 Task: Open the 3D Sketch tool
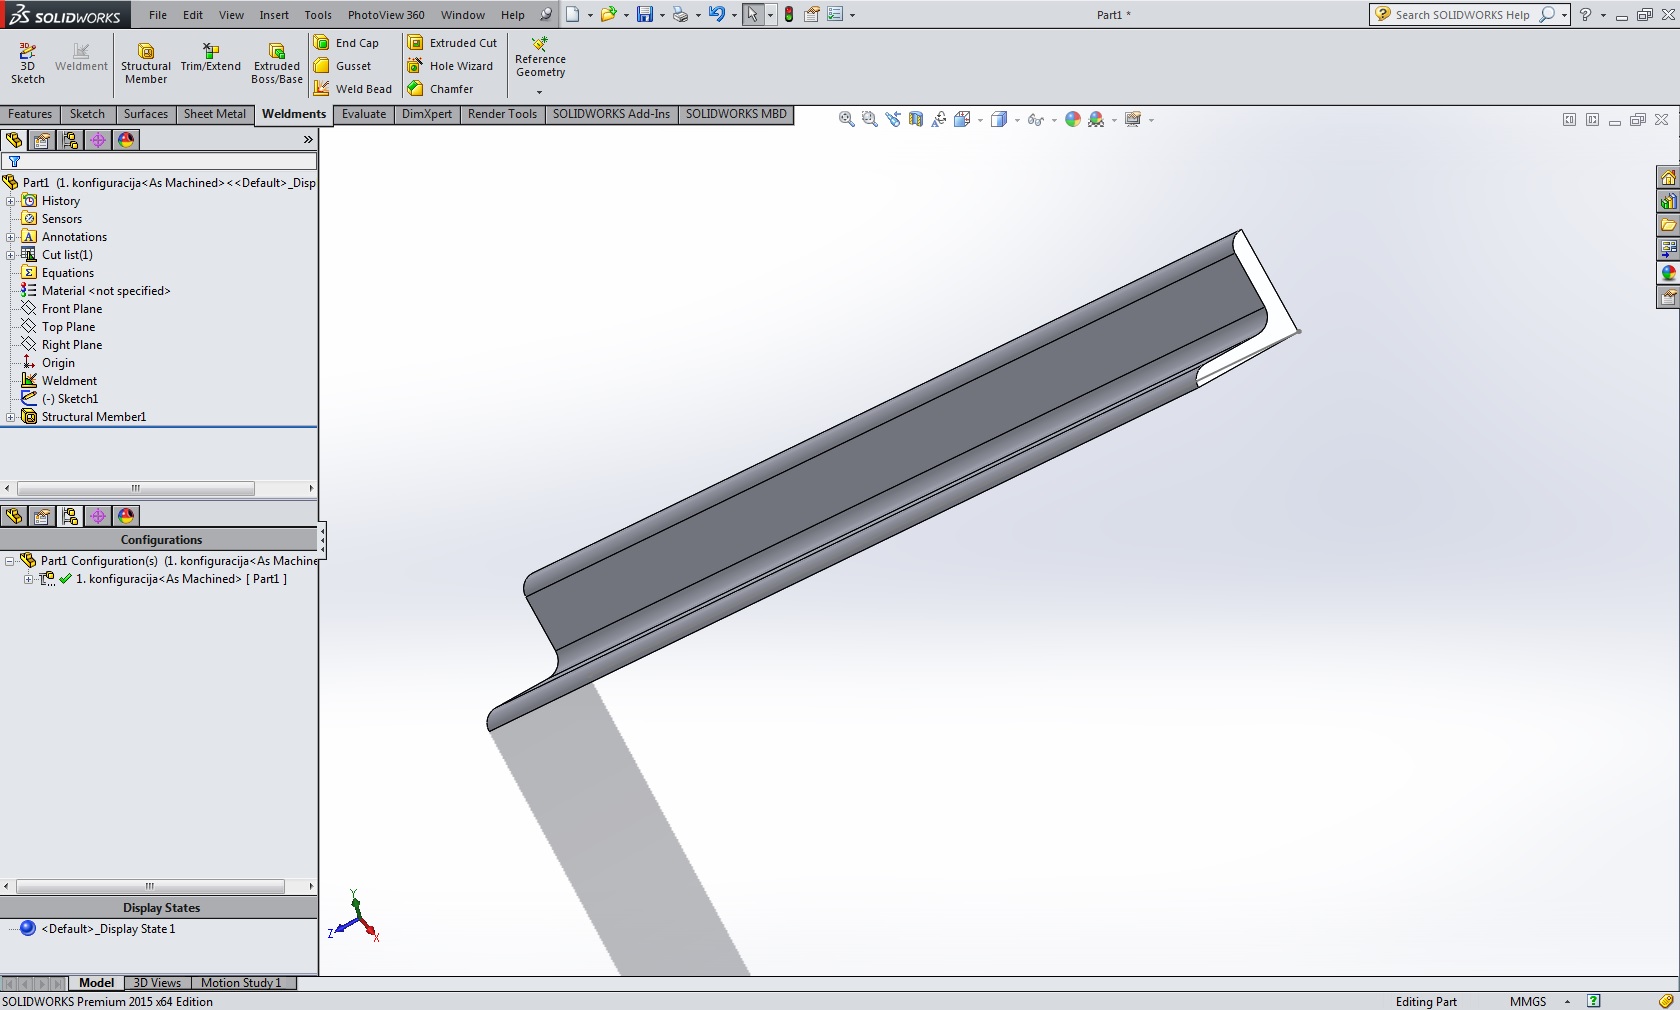tap(27, 62)
